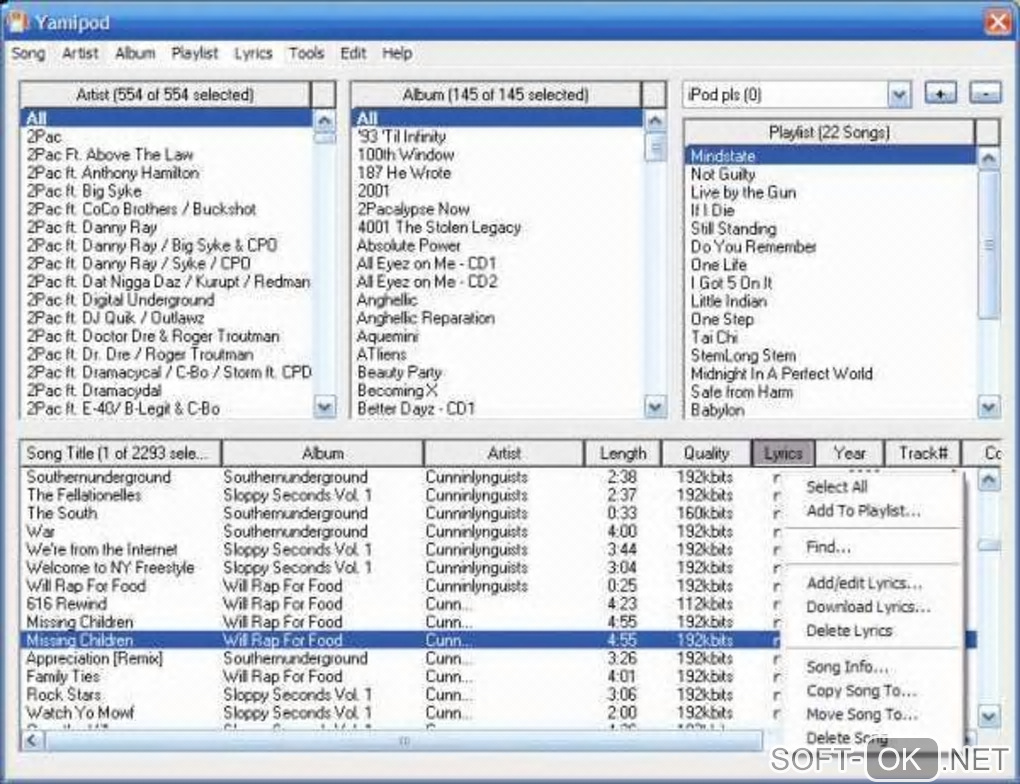Open the Help menu
The image size is (1020, 784).
point(397,53)
